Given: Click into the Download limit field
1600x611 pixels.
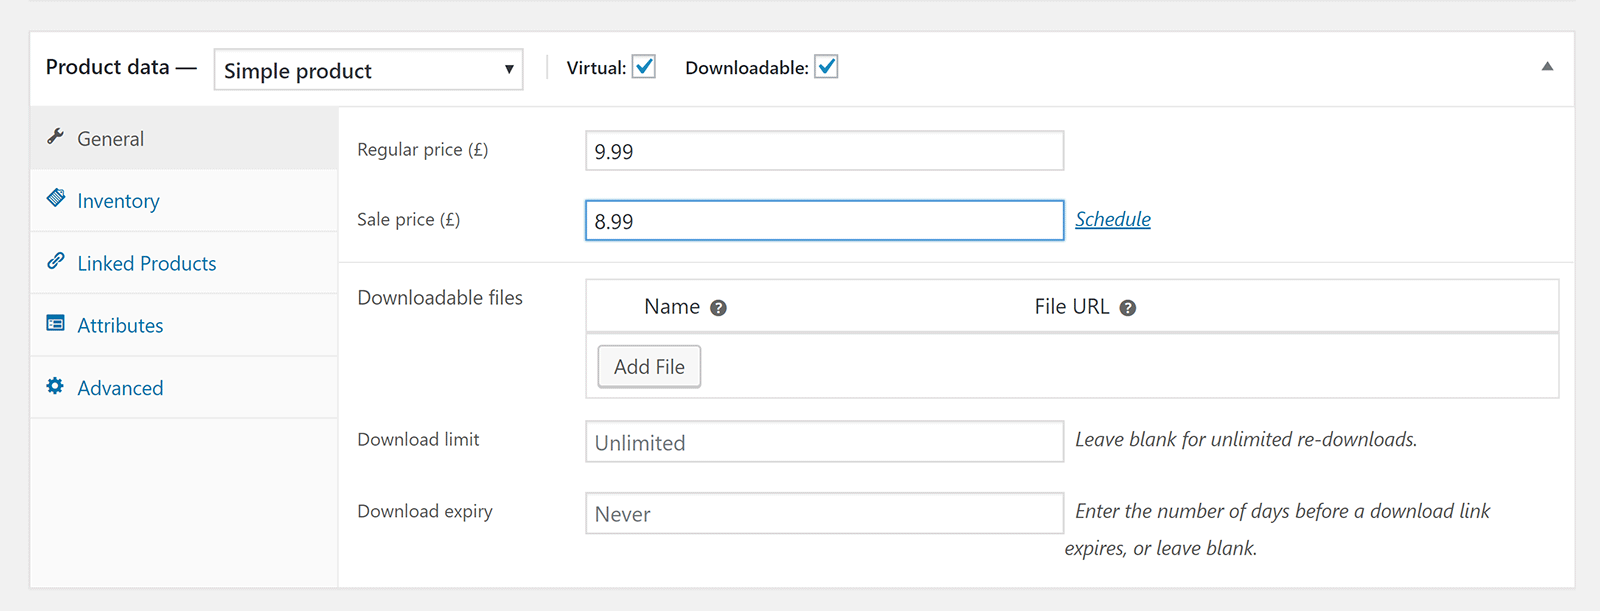Looking at the screenshot, I should tap(824, 442).
